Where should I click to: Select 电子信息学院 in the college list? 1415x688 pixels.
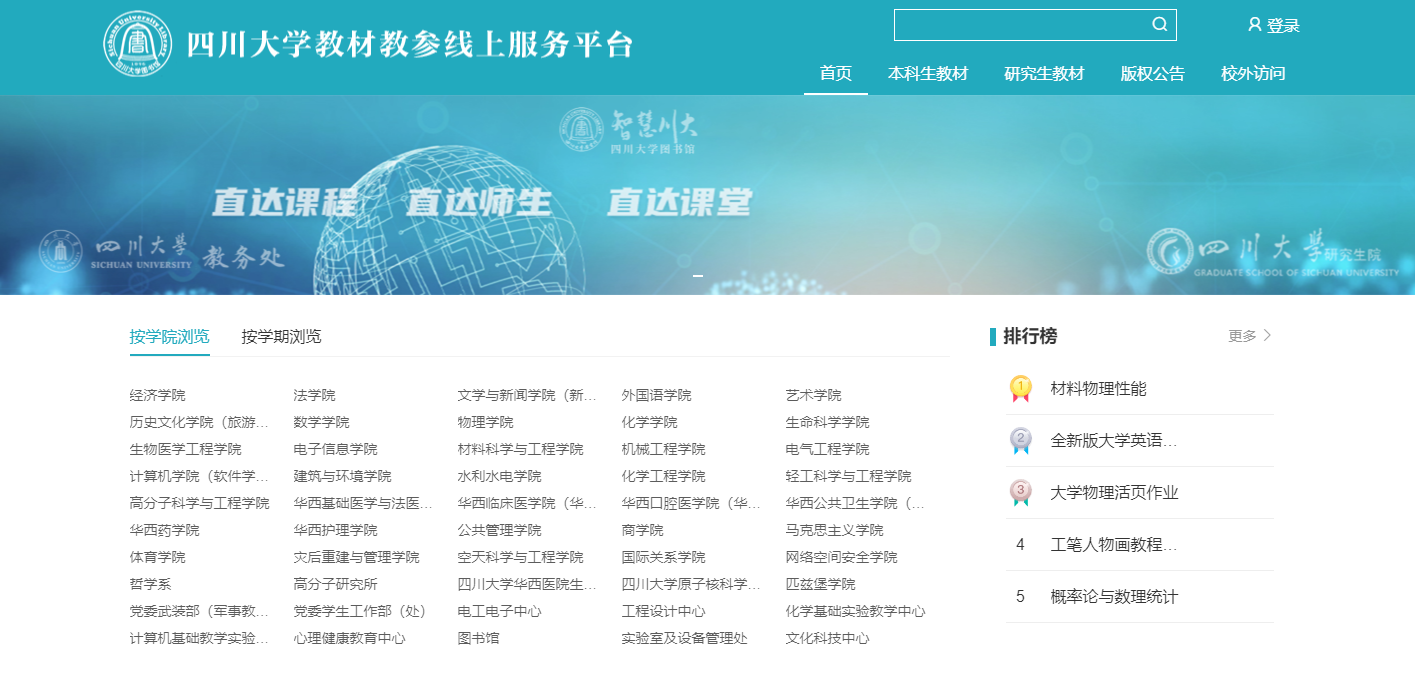tap(336, 450)
